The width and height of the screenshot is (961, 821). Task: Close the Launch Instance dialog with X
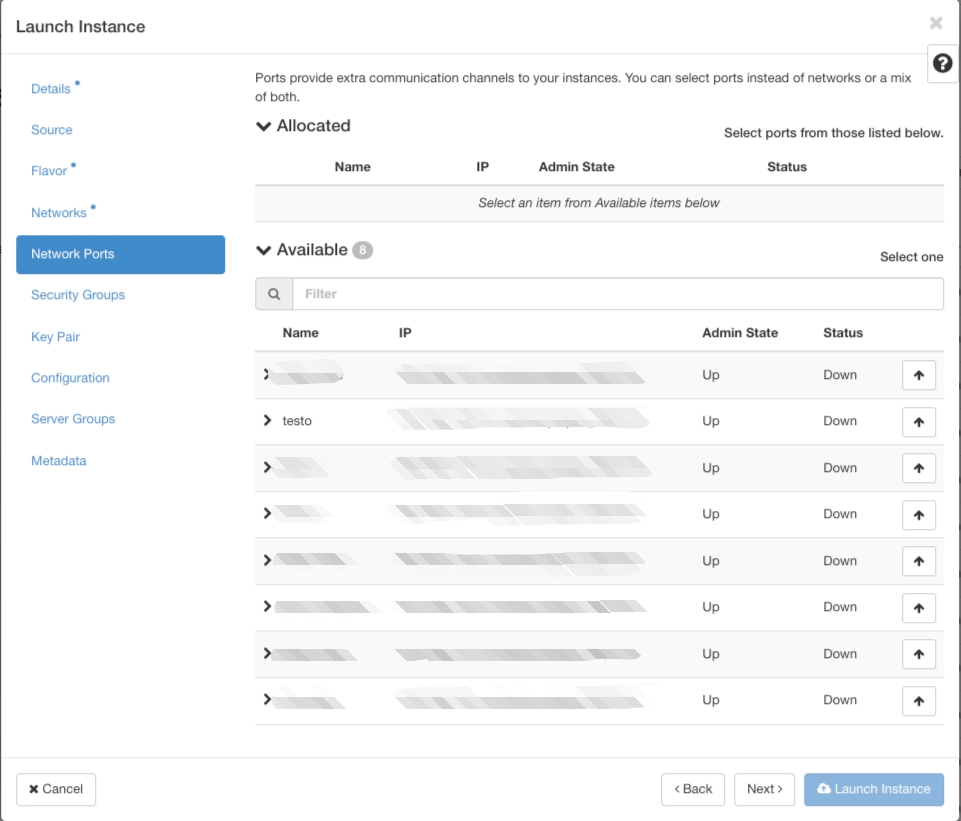tap(935, 23)
